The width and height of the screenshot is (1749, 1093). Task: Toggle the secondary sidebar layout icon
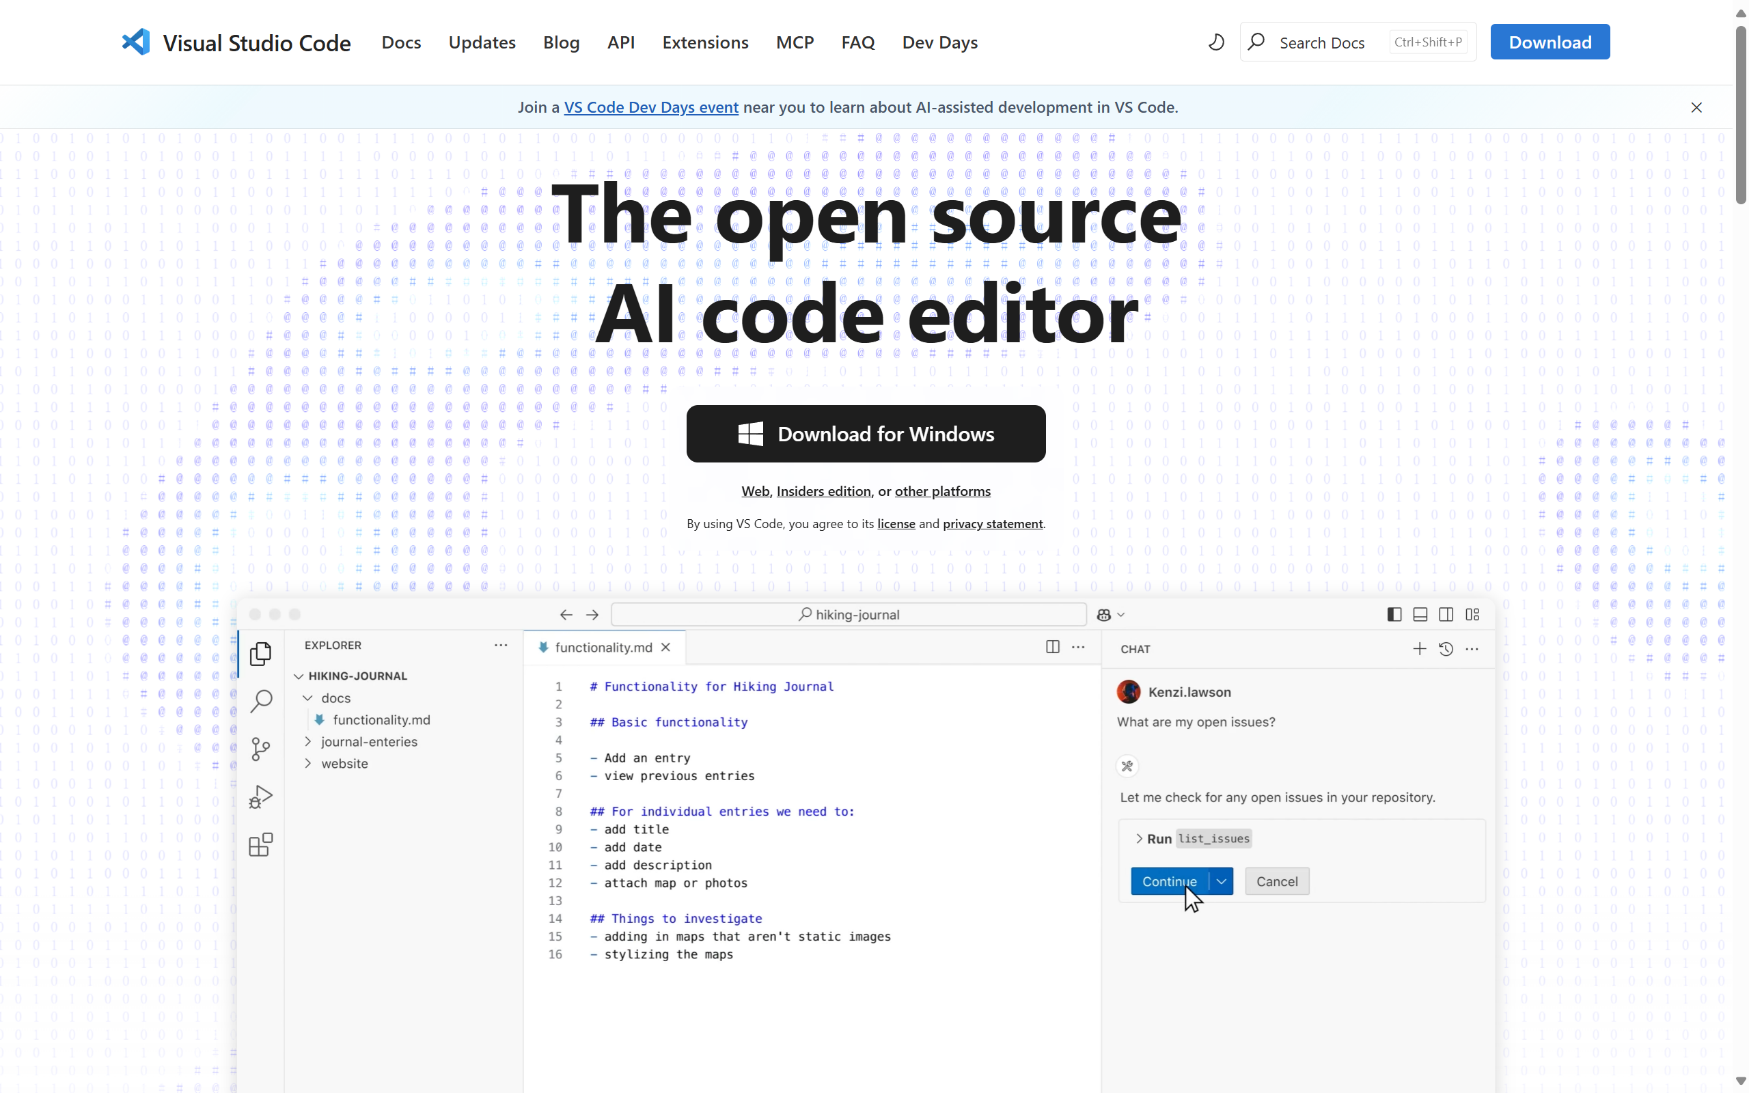tap(1446, 615)
